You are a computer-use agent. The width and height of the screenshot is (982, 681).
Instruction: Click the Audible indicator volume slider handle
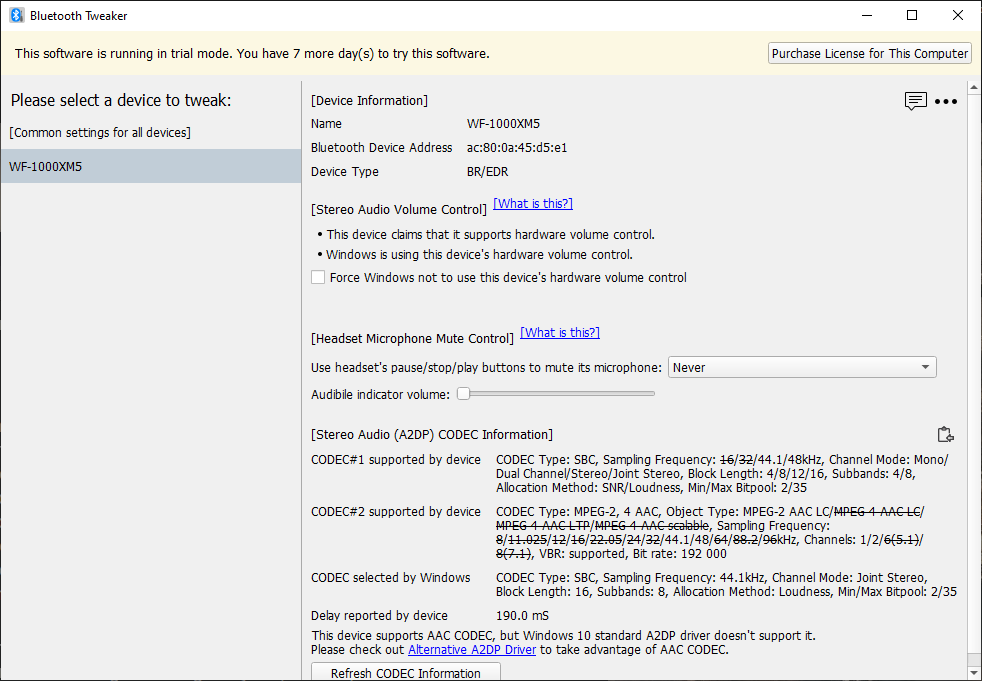pos(463,393)
